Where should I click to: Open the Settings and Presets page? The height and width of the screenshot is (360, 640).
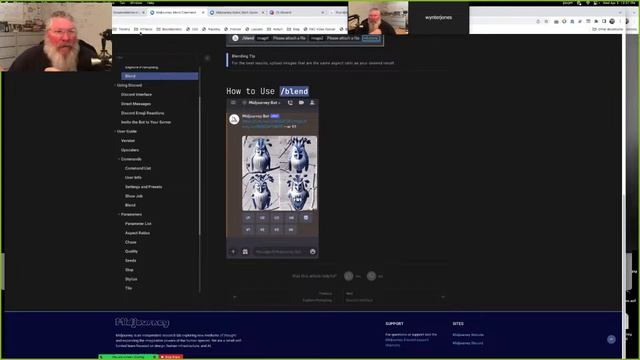[143, 187]
